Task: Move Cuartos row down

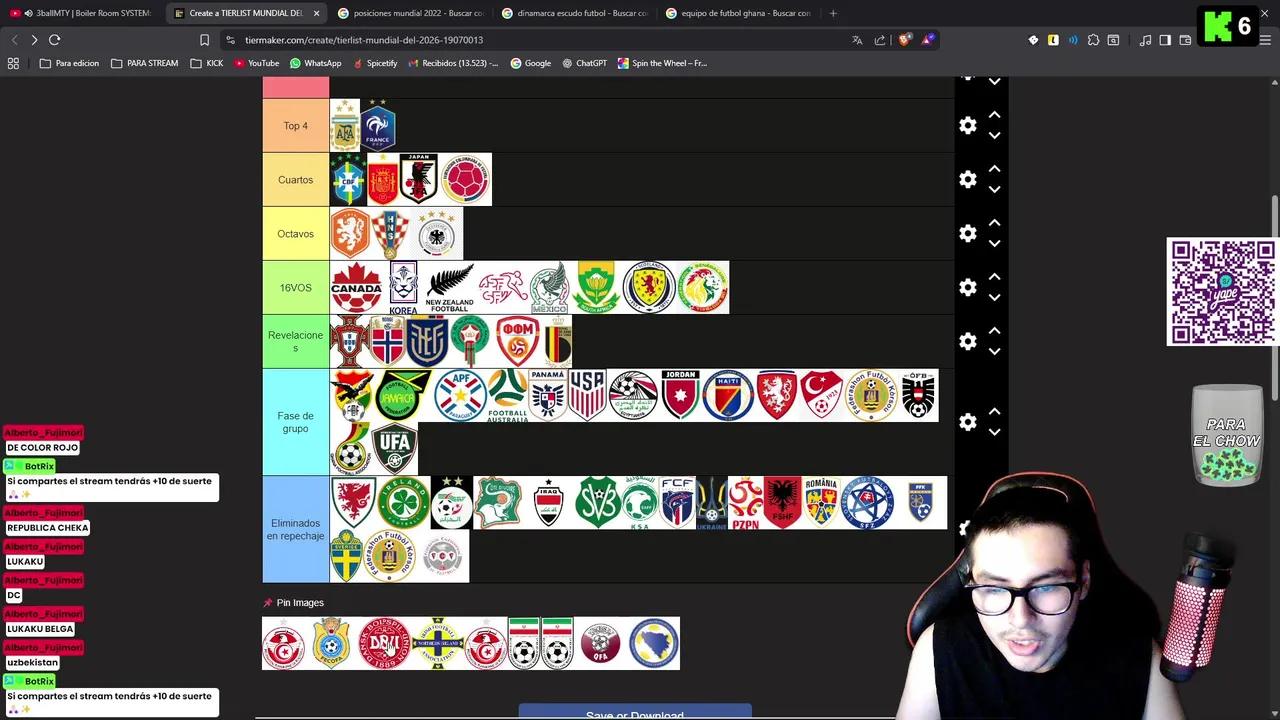Action: pyautogui.click(x=994, y=190)
